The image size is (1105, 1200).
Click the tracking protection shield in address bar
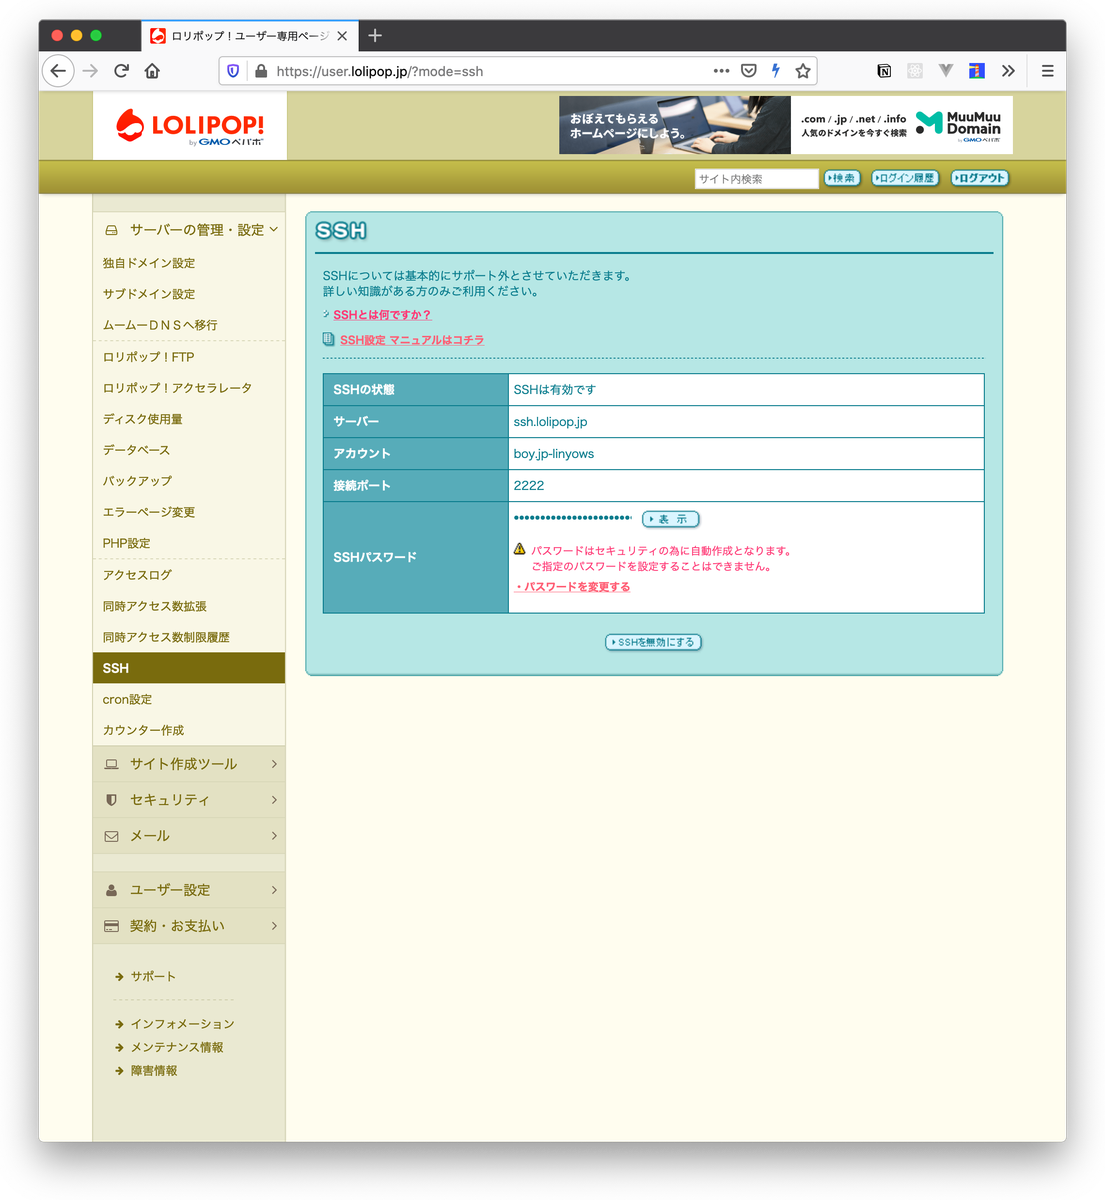pos(232,71)
